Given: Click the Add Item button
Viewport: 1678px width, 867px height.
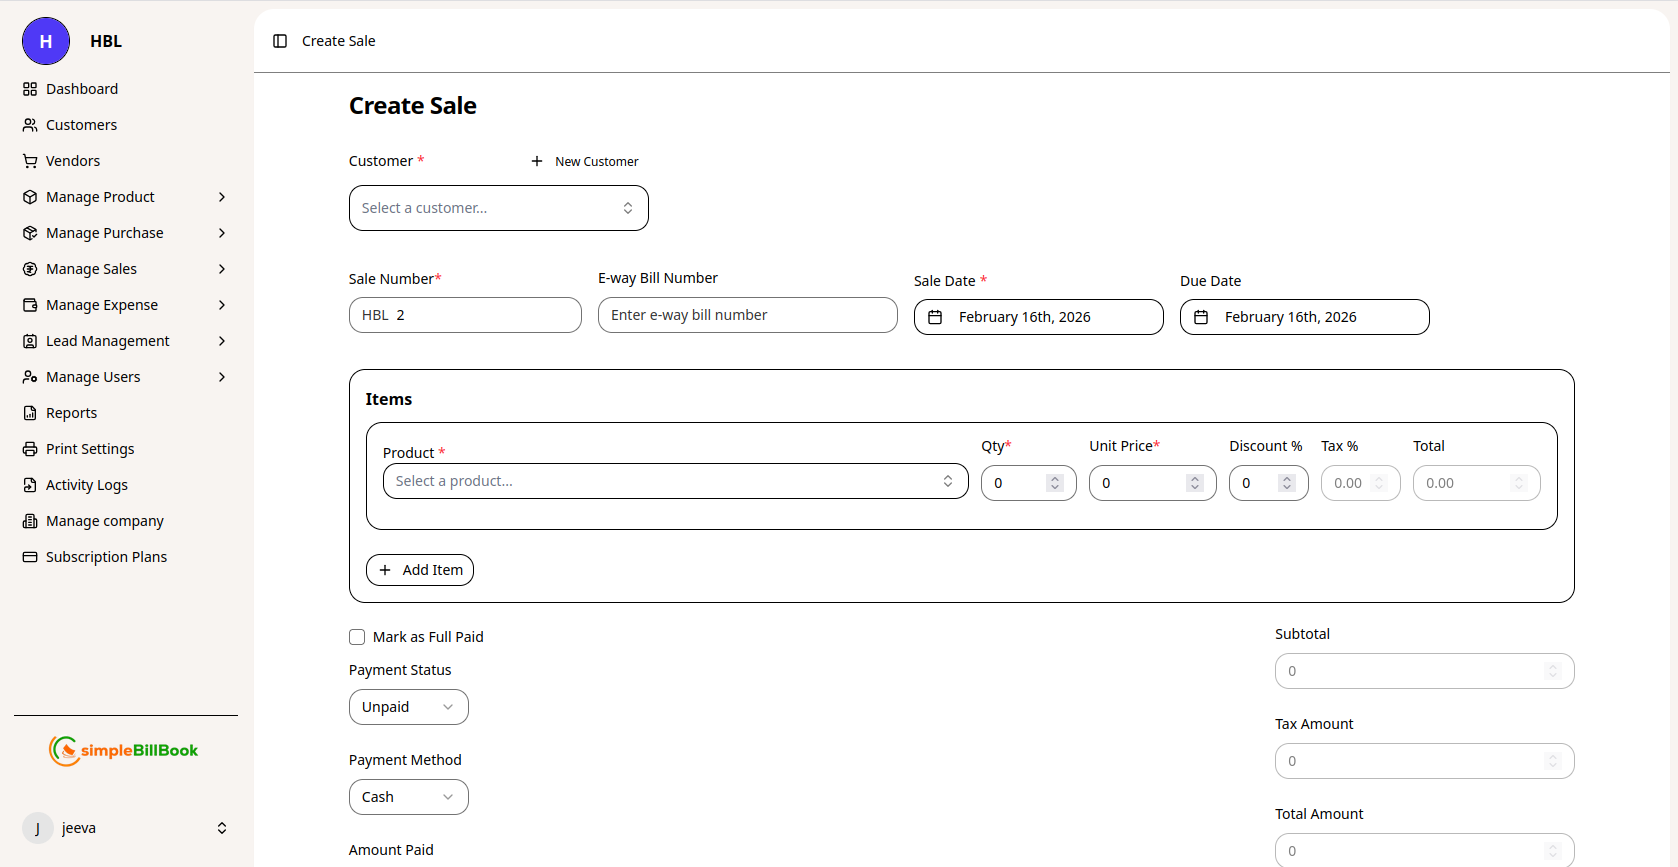Looking at the screenshot, I should click(x=420, y=570).
